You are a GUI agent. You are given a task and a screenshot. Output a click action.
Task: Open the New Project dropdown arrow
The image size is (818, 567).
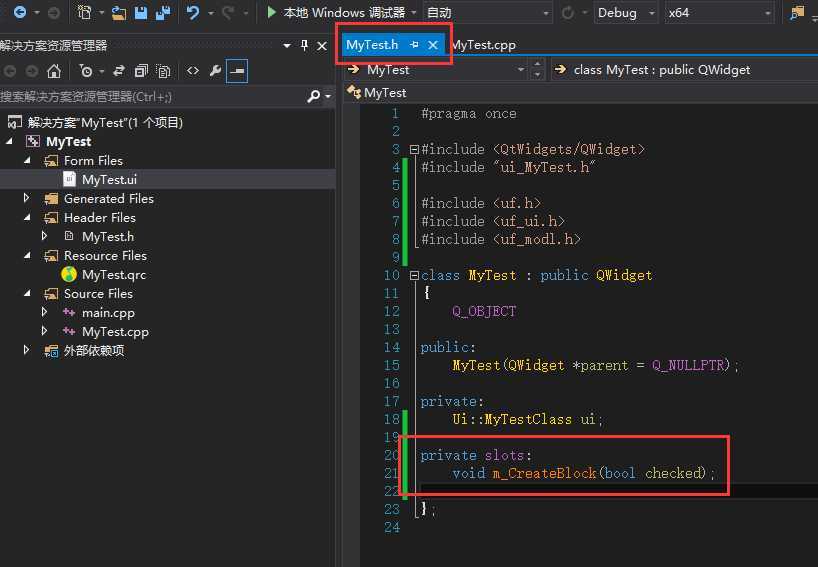(x=101, y=13)
